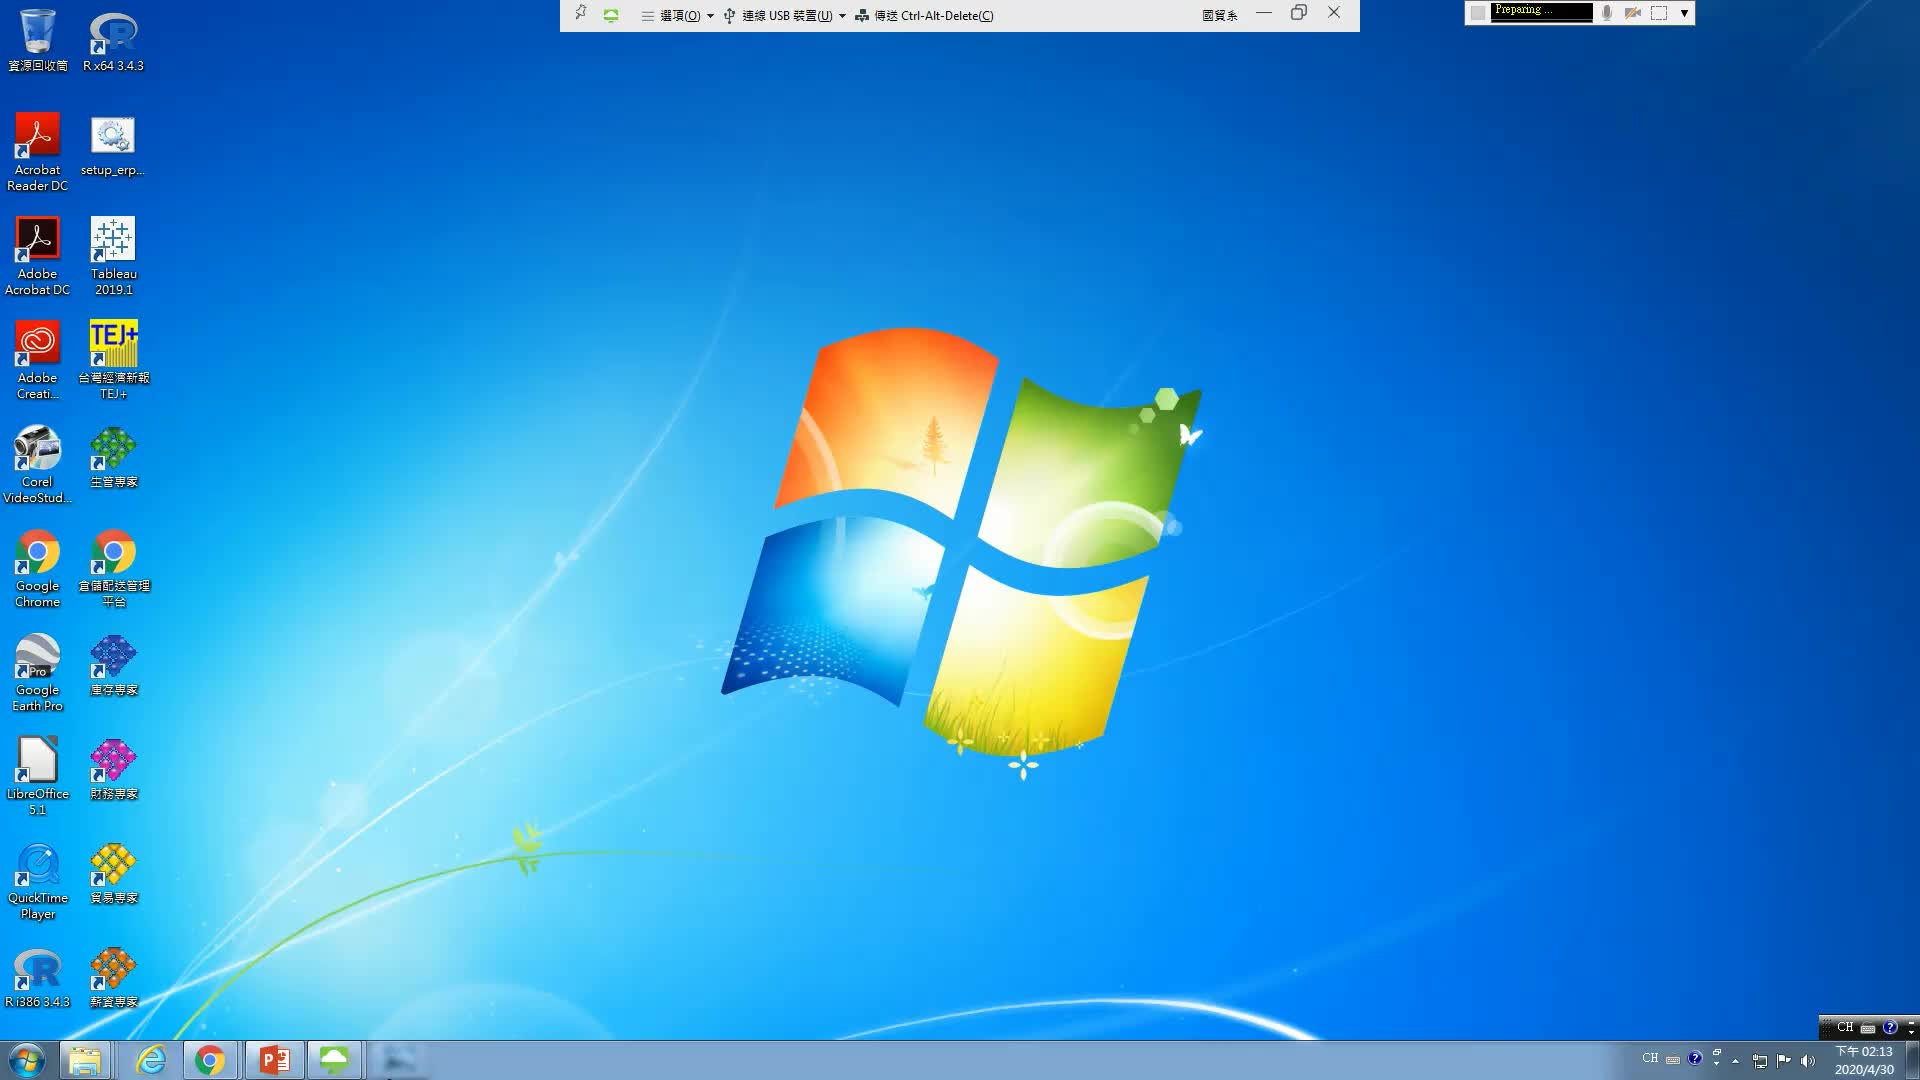Open File Explorer from the taskbar
1920x1080 pixels.
pyautogui.click(x=85, y=1060)
